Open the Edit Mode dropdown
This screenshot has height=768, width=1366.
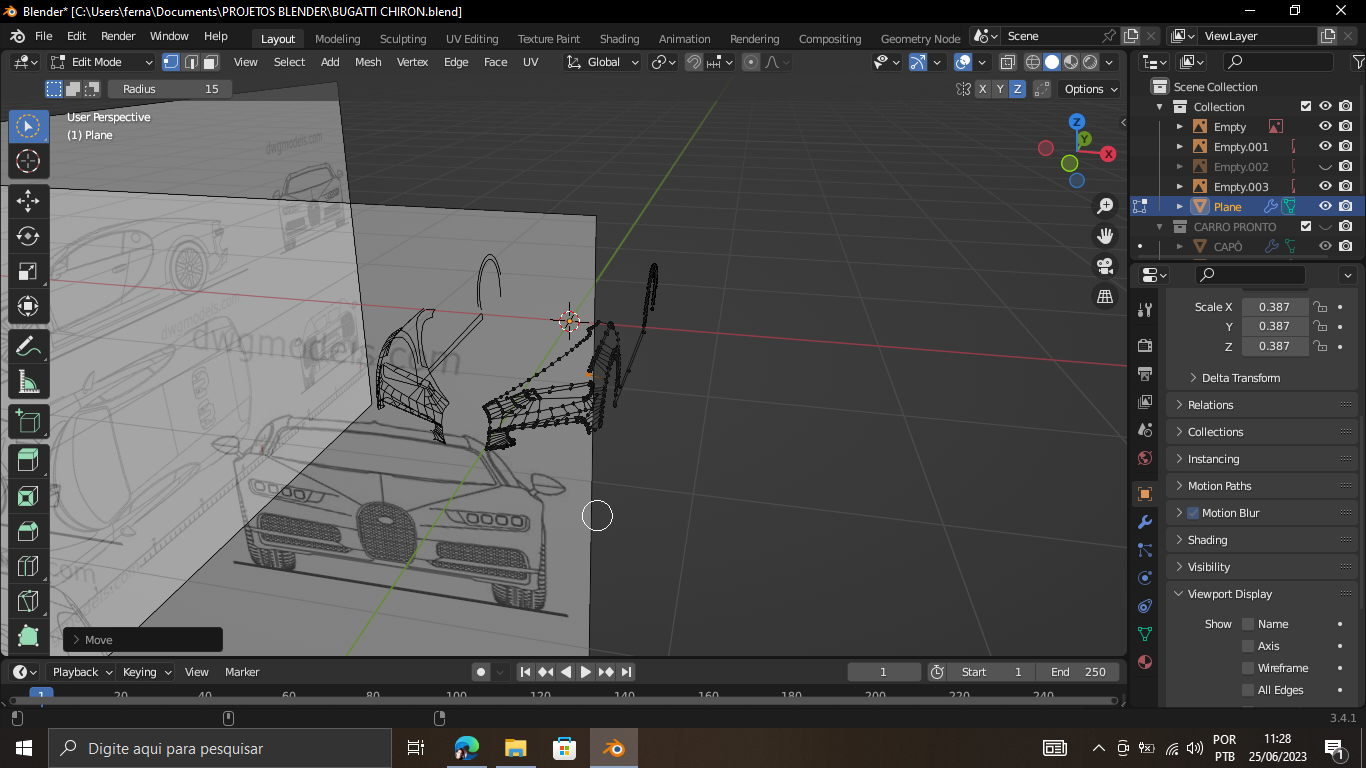pos(102,62)
